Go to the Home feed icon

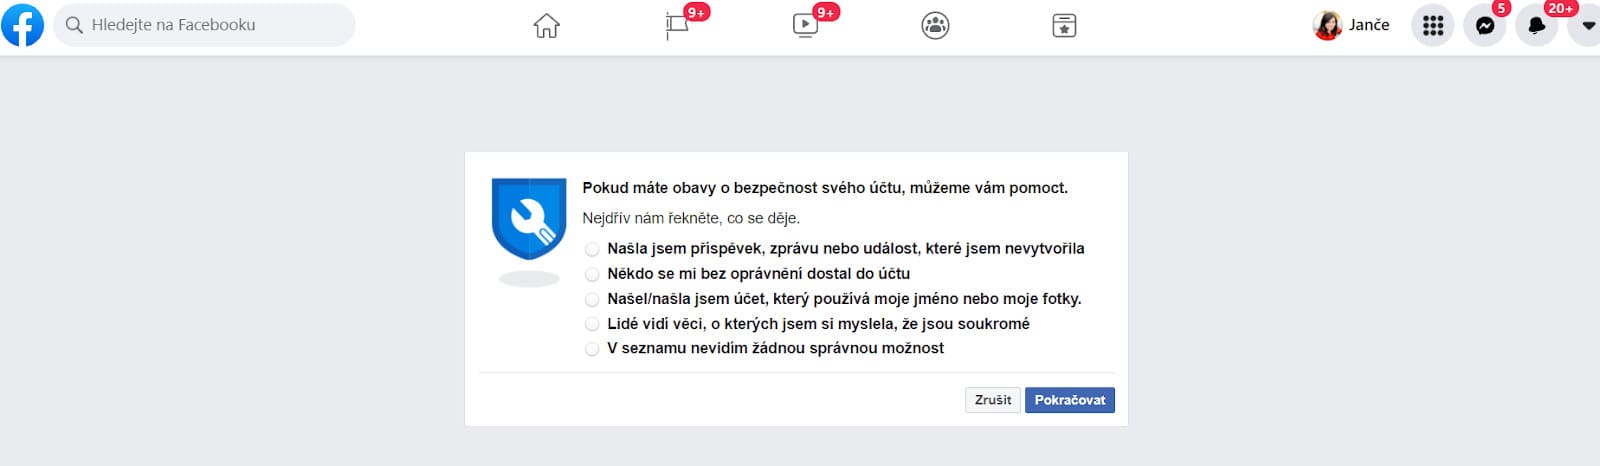click(546, 26)
